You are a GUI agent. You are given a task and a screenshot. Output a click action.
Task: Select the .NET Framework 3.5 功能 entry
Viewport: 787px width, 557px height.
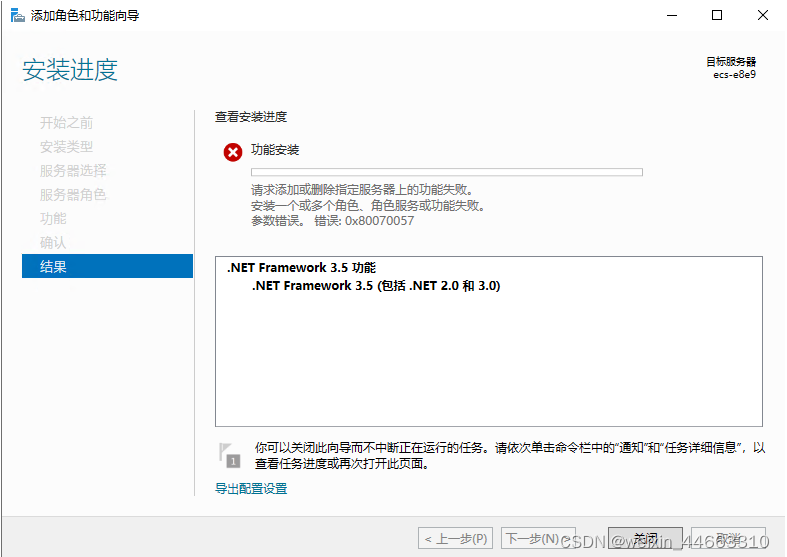301,268
